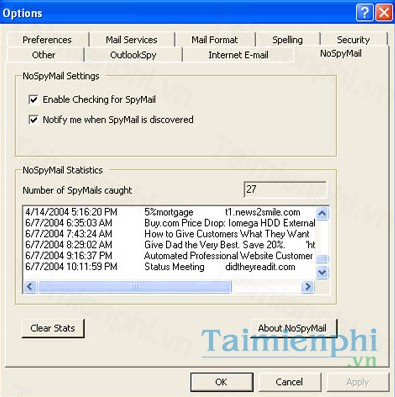Click the list's scroll down arrow
The height and width of the screenshot is (397, 395).
pyautogui.click(x=322, y=272)
